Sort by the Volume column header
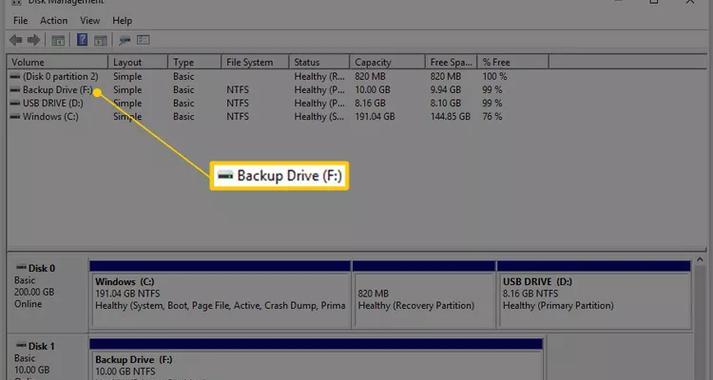 point(57,62)
